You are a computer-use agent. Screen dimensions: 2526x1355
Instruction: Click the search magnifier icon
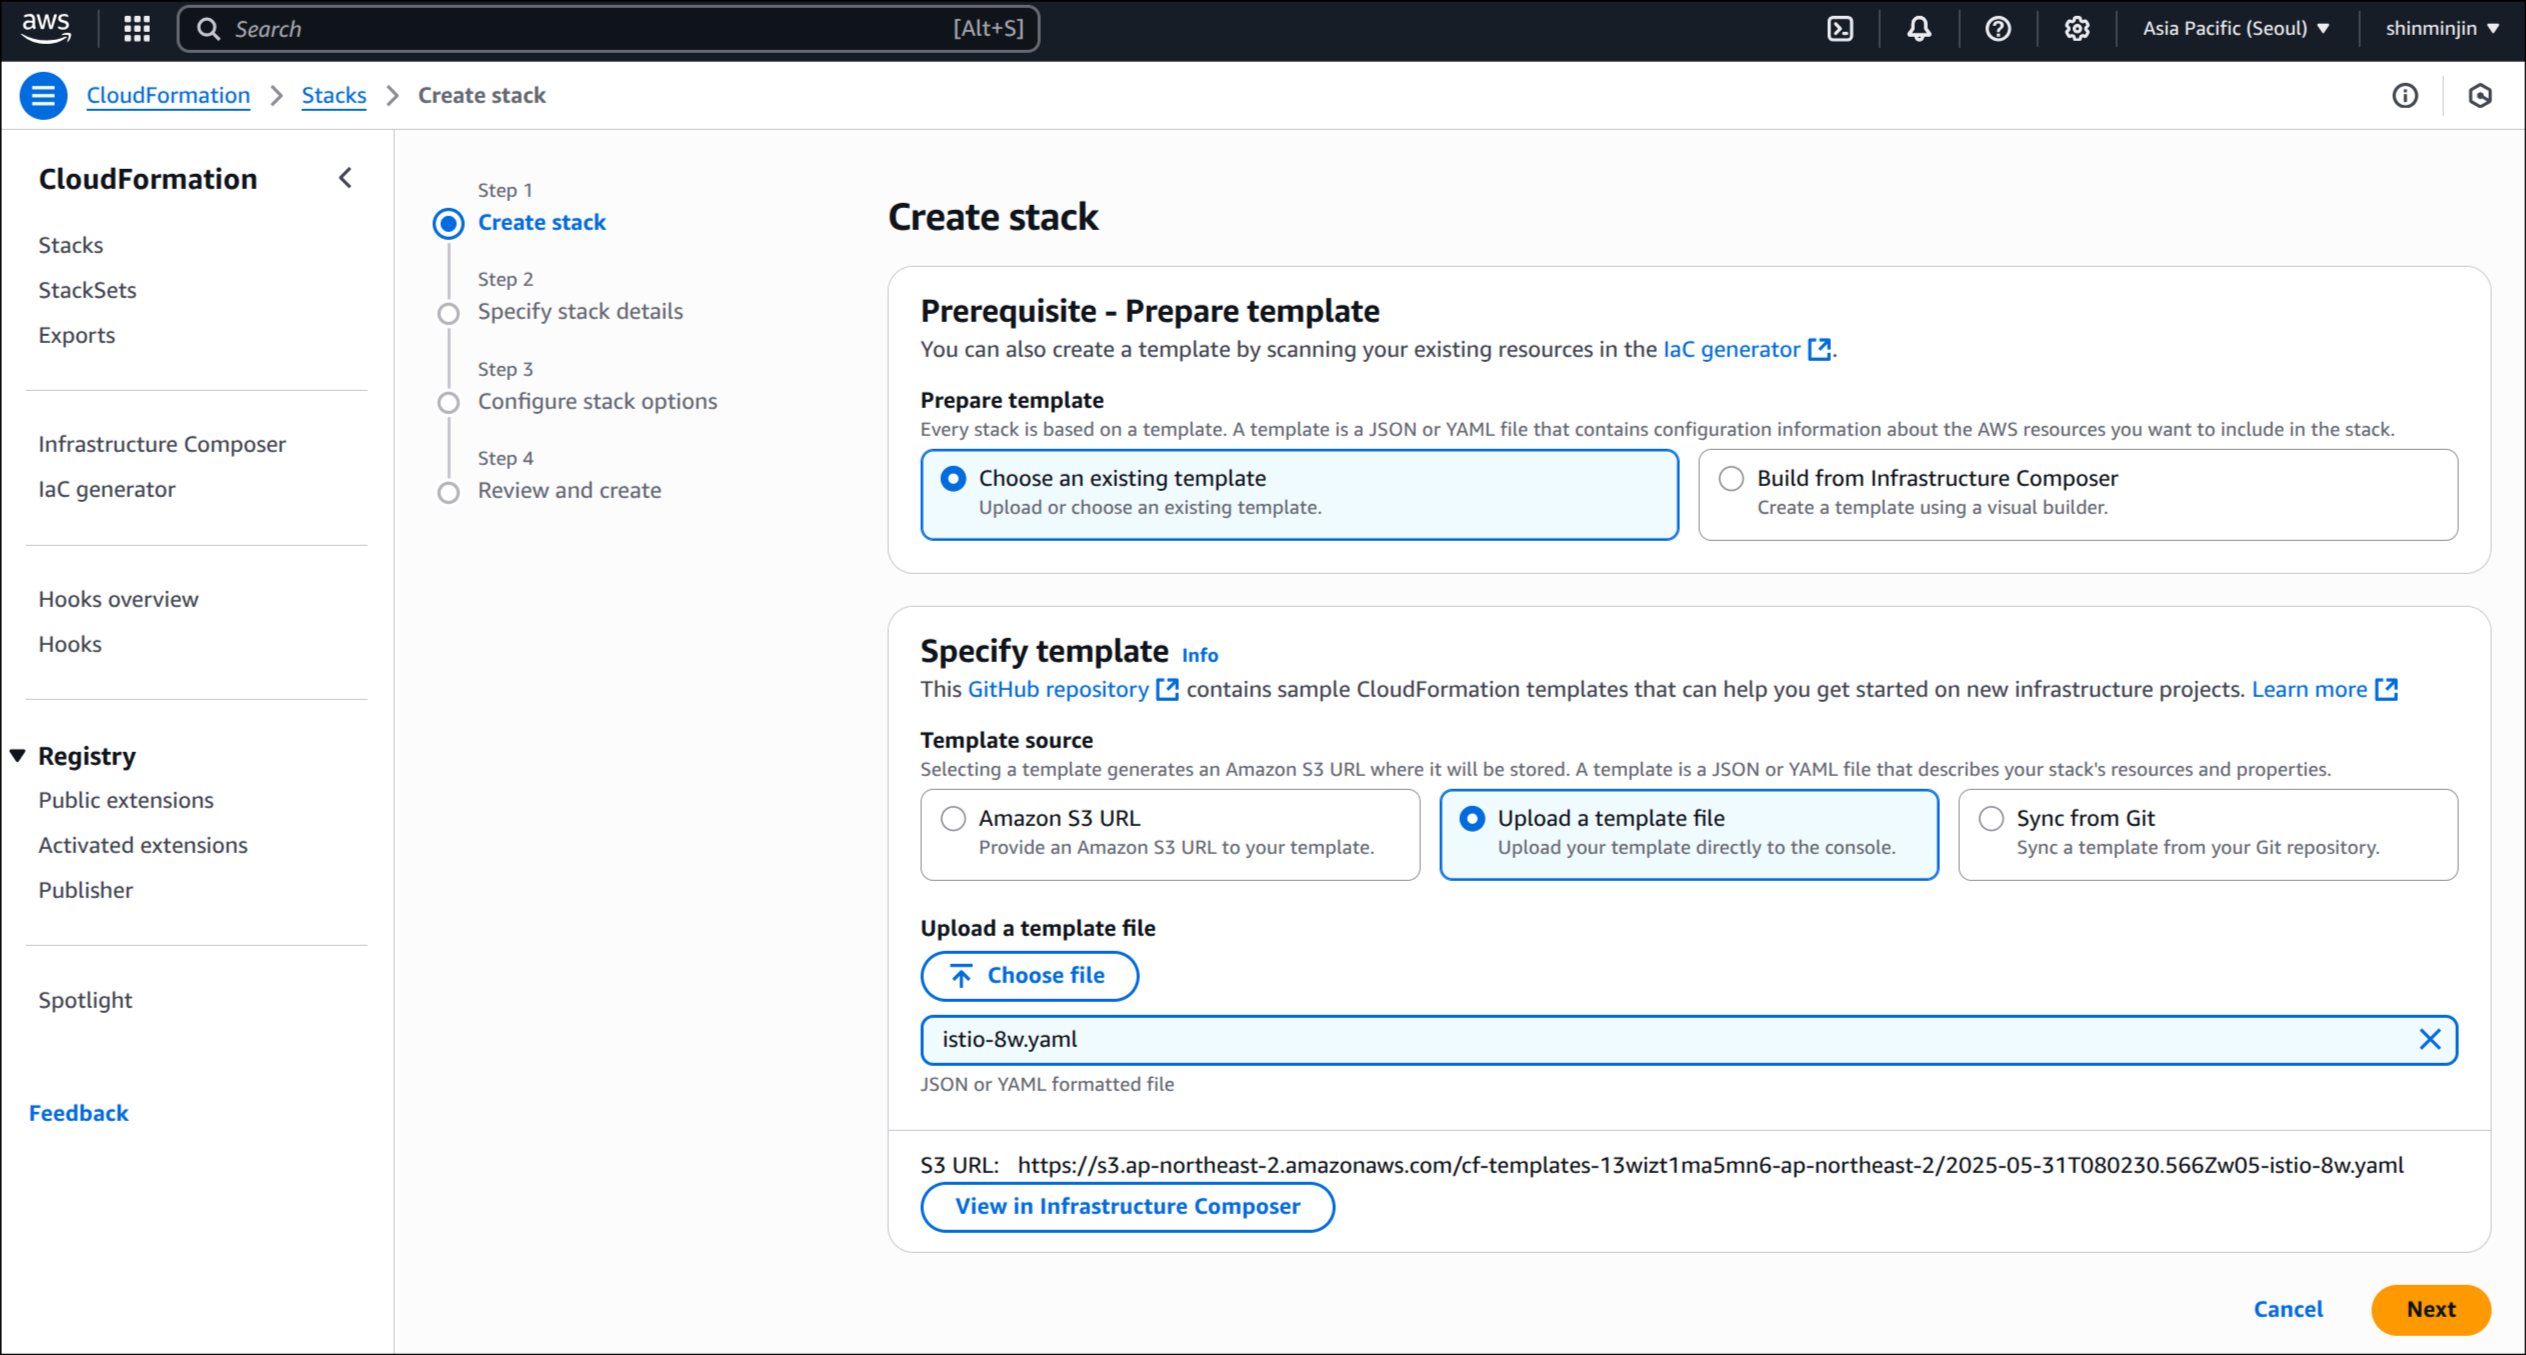(x=208, y=29)
